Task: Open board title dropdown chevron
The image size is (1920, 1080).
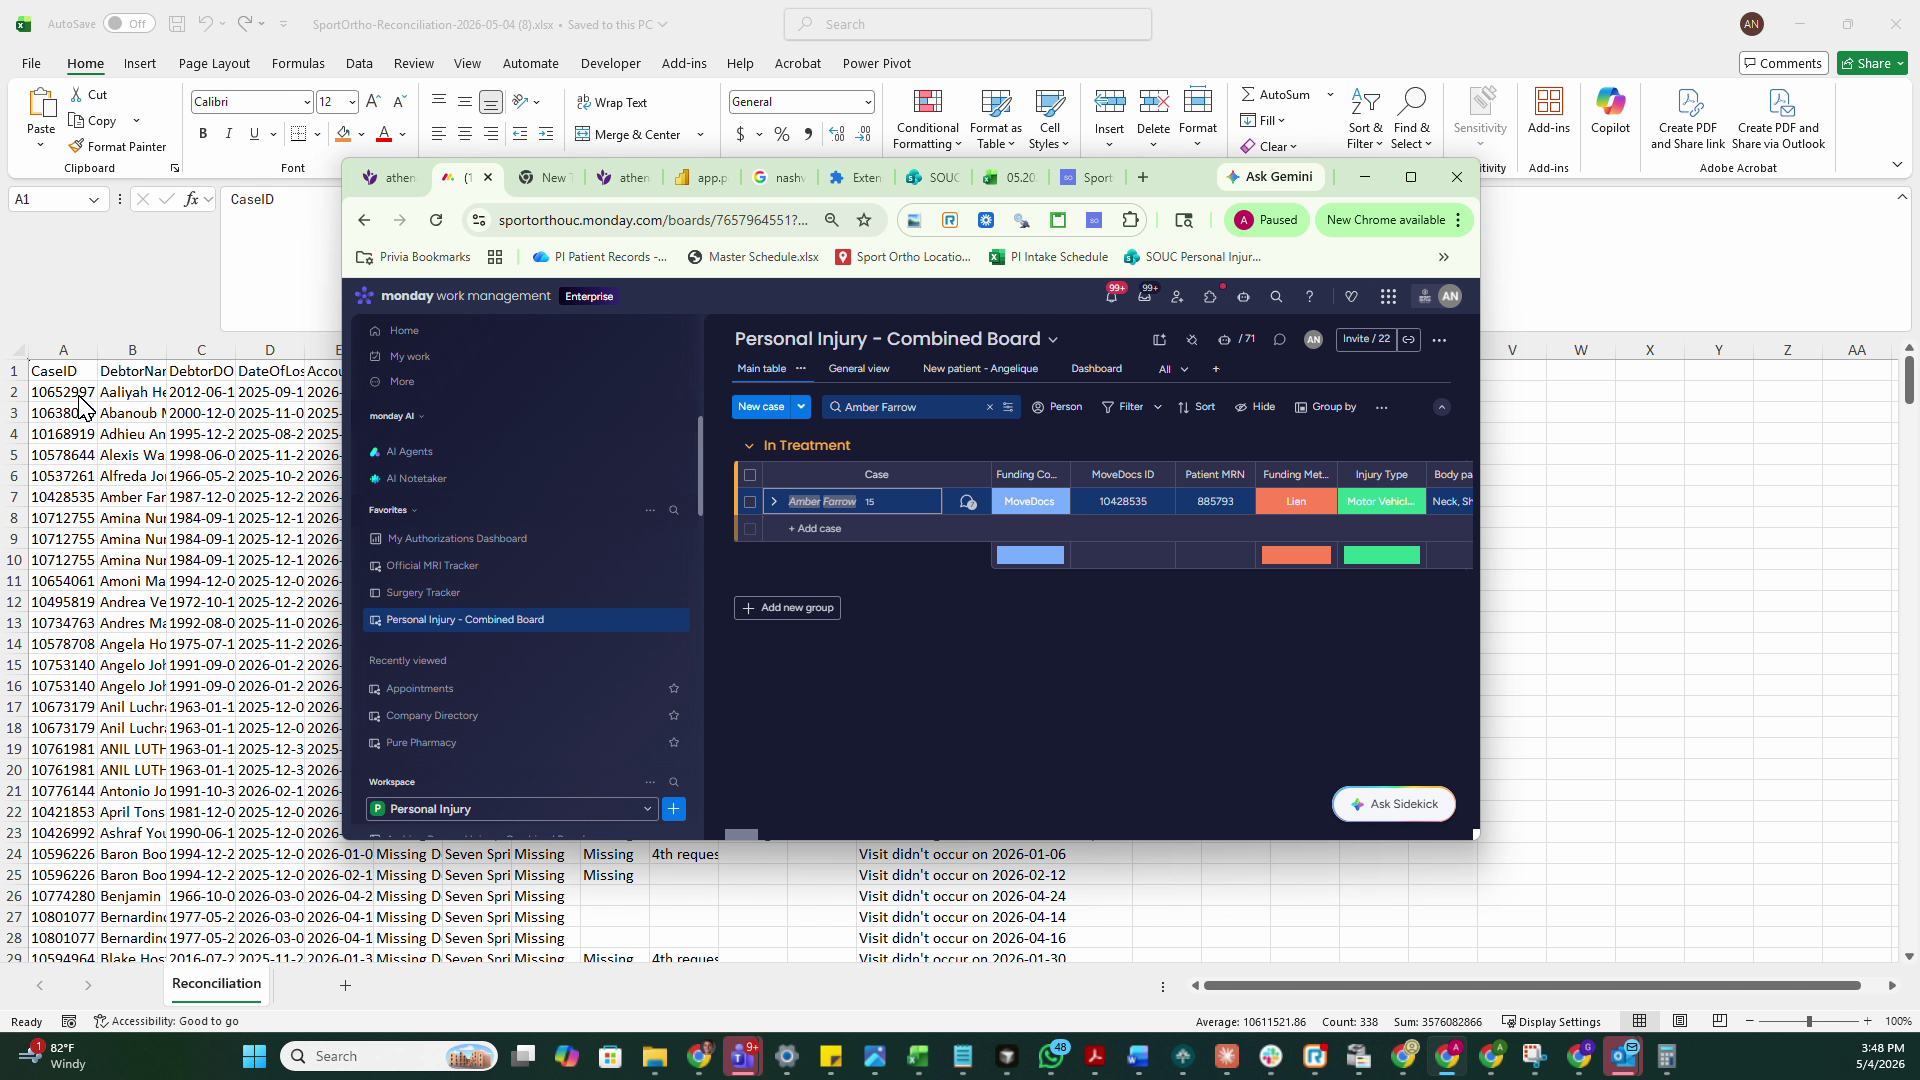Action: [1053, 340]
